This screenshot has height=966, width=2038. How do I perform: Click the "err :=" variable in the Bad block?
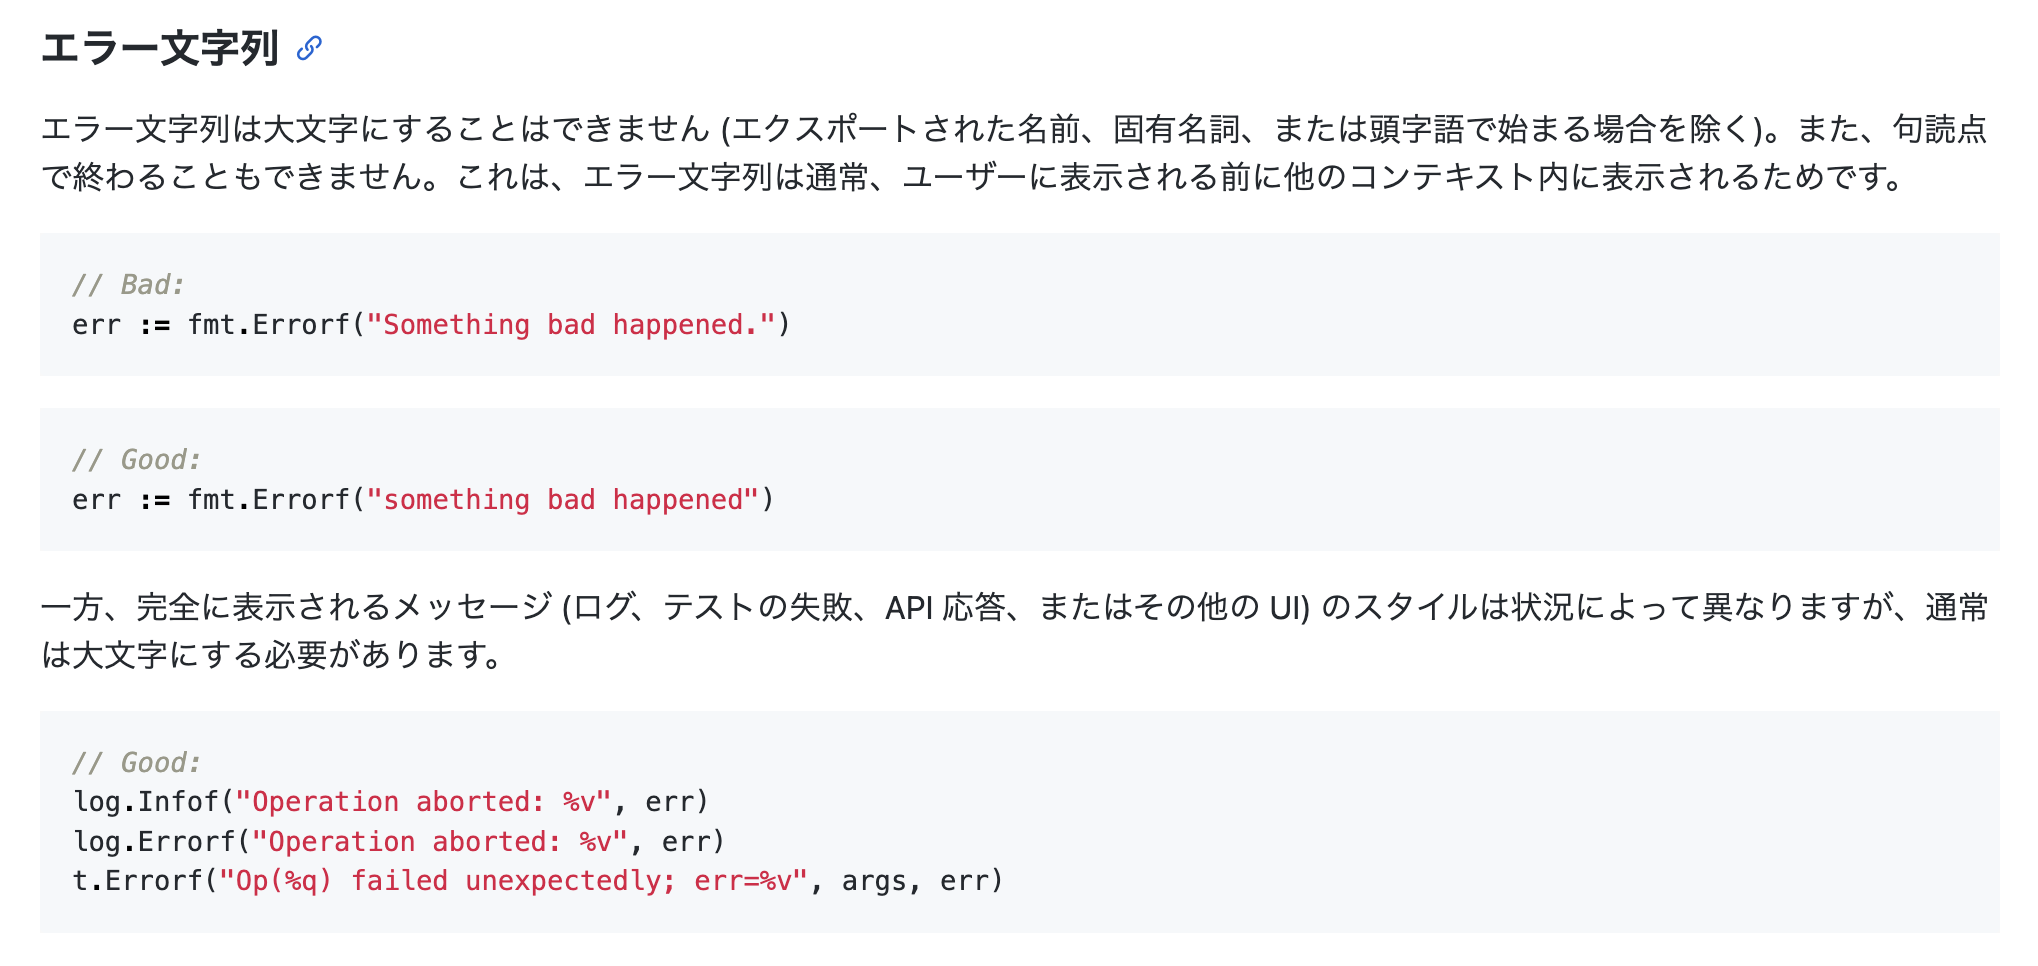coord(121,325)
